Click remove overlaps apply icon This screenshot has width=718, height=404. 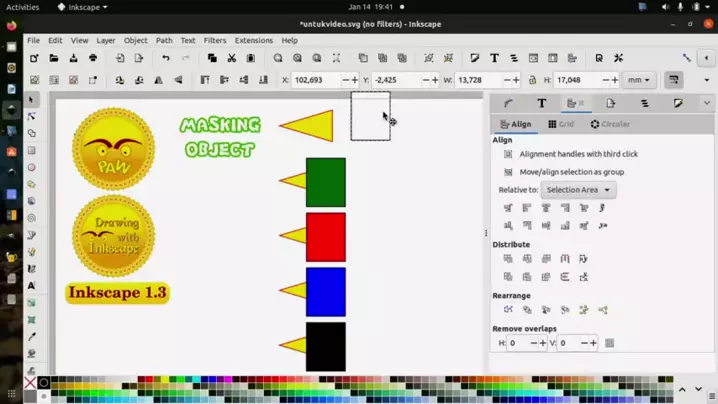609,343
